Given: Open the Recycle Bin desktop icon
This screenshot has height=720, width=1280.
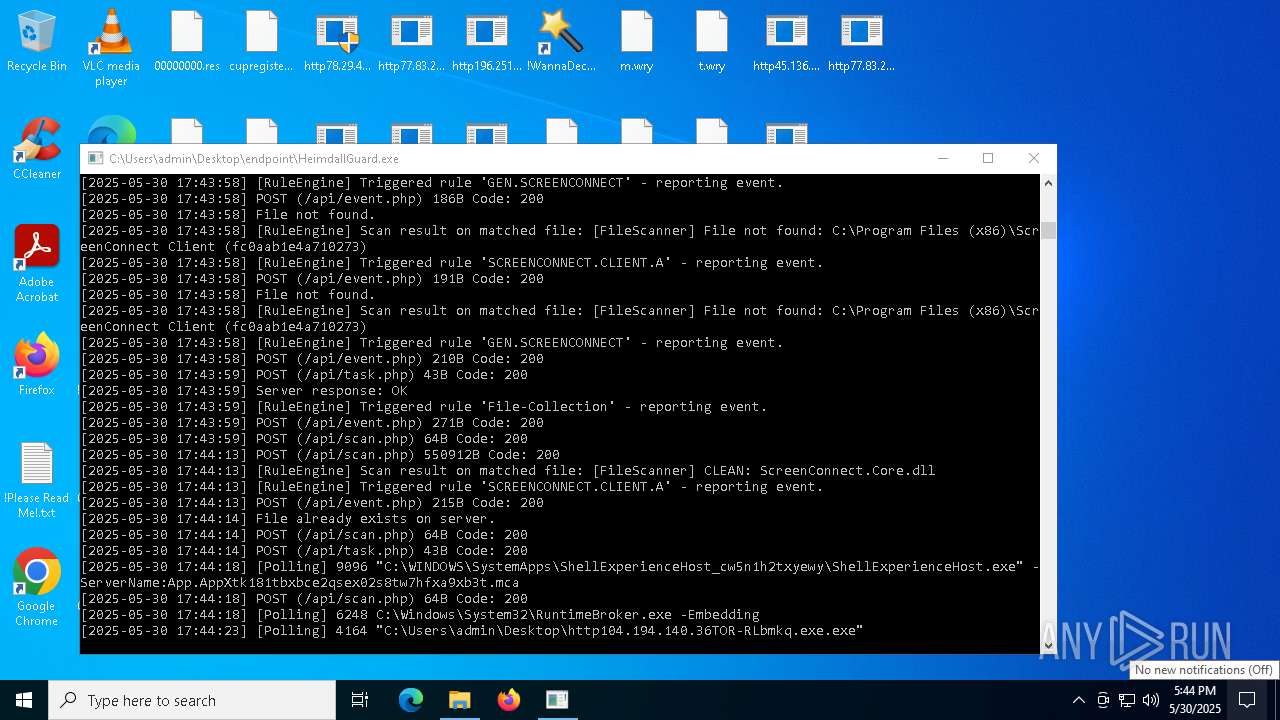Looking at the screenshot, I should pos(37,42).
